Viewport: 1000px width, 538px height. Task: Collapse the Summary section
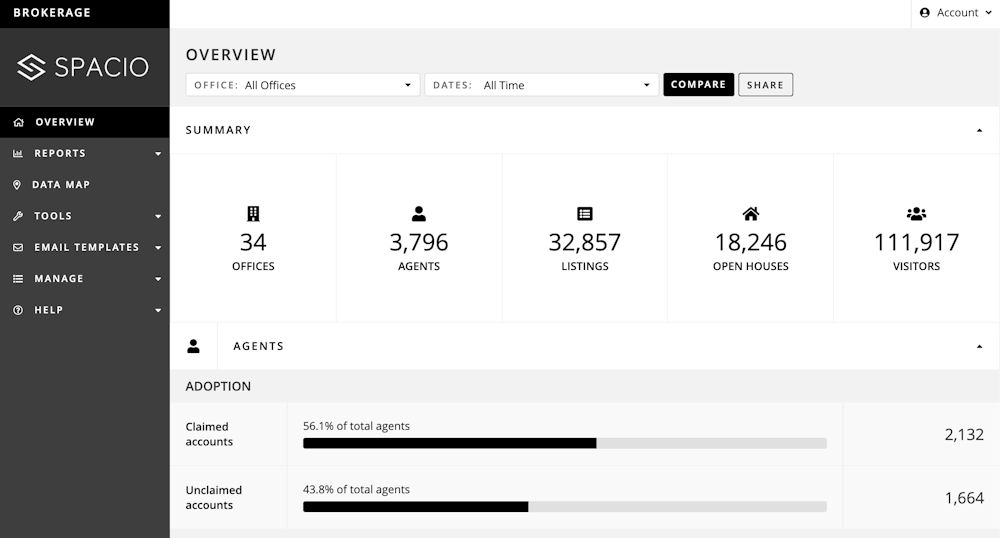tap(979, 130)
